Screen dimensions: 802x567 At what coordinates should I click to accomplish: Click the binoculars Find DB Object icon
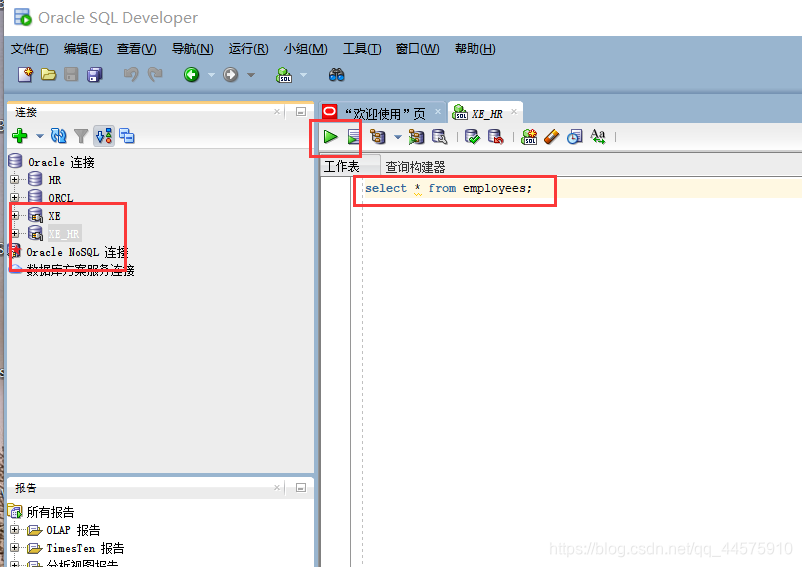point(336,75)
